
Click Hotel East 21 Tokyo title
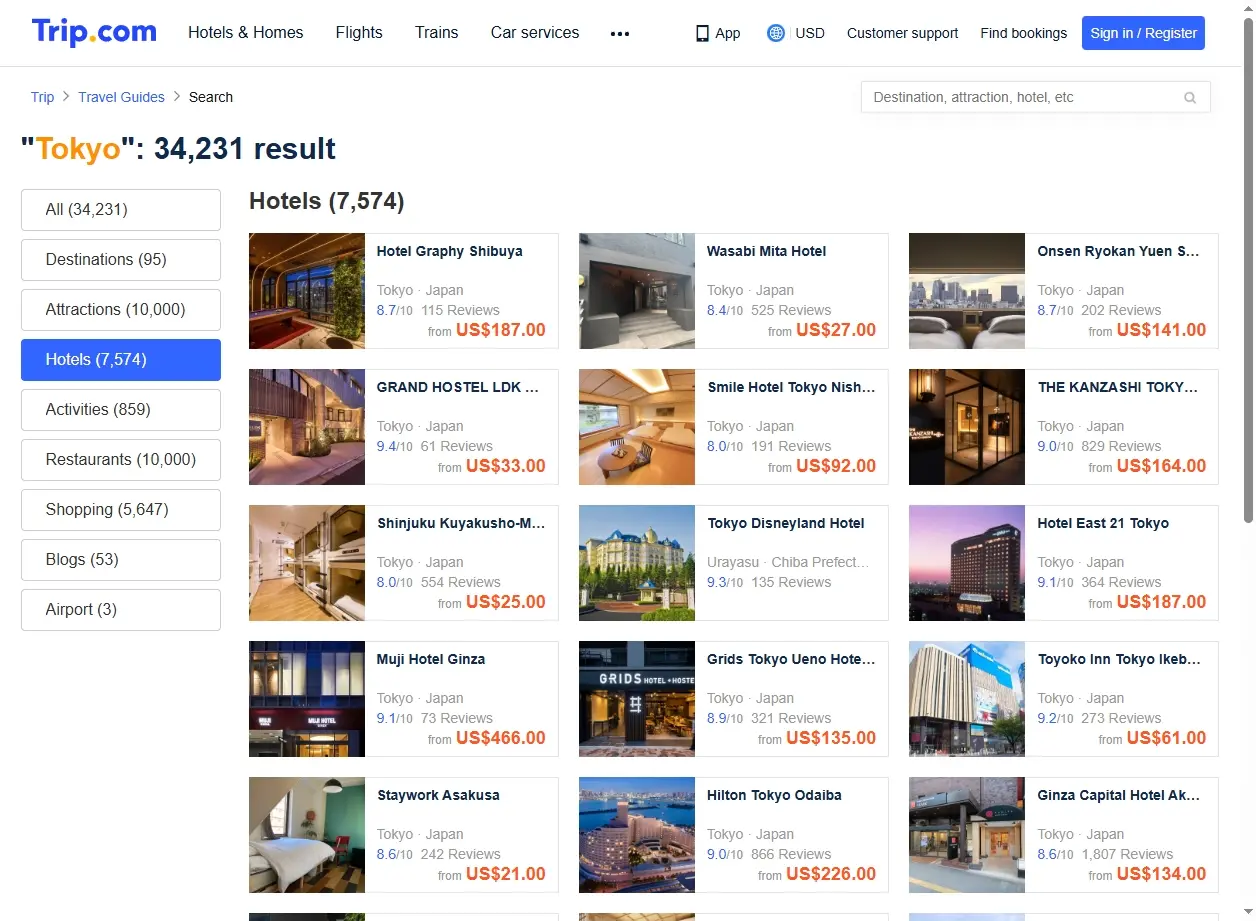(x=1103, y=523)
